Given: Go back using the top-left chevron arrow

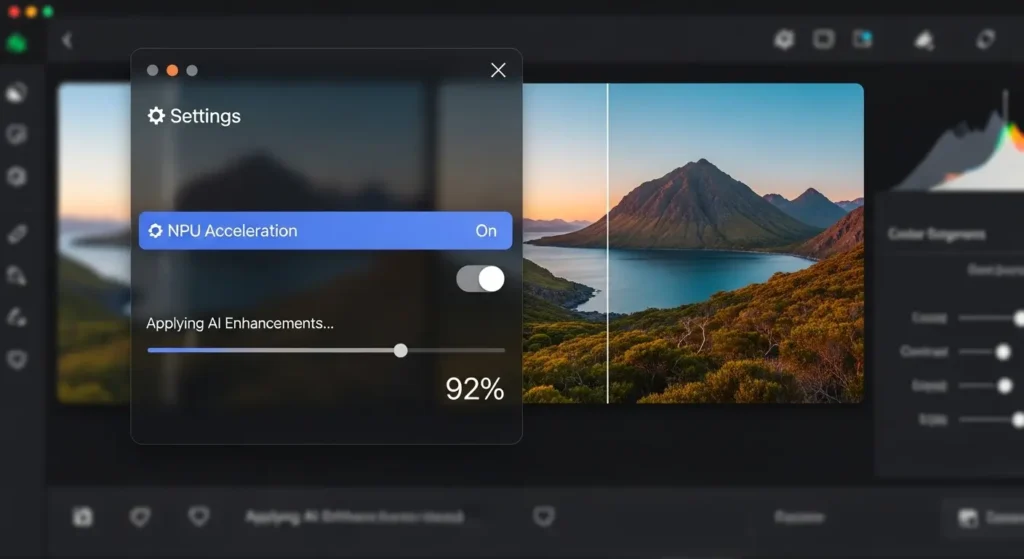Looking at the screenshot, I should pyautogui.click(x=67, y=40).
